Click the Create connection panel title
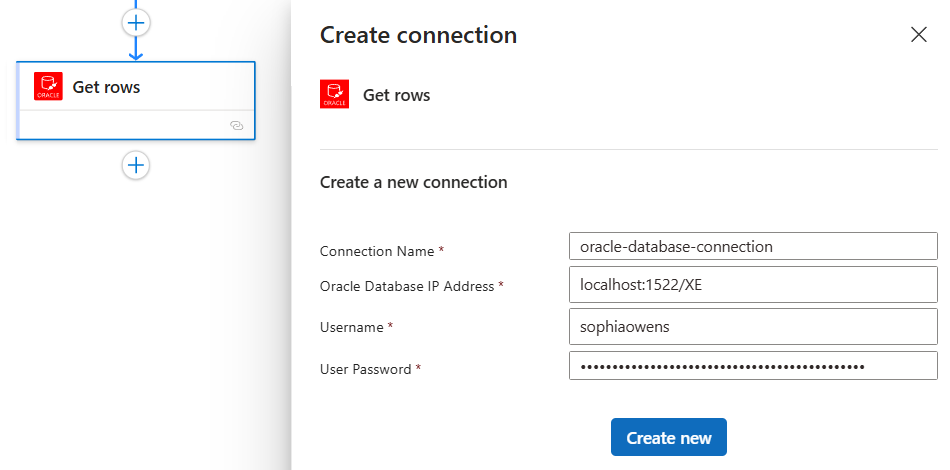The image size is (950, 470). [x=418, y=35]
